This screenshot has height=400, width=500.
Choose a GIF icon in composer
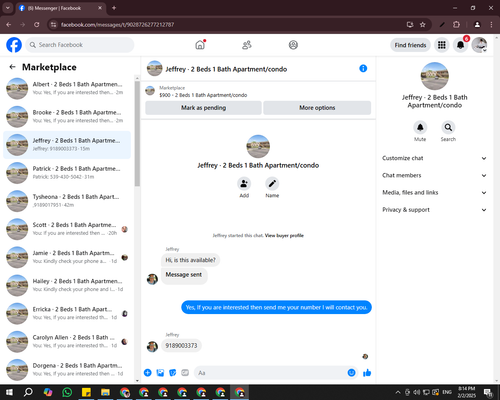point(185,373)
